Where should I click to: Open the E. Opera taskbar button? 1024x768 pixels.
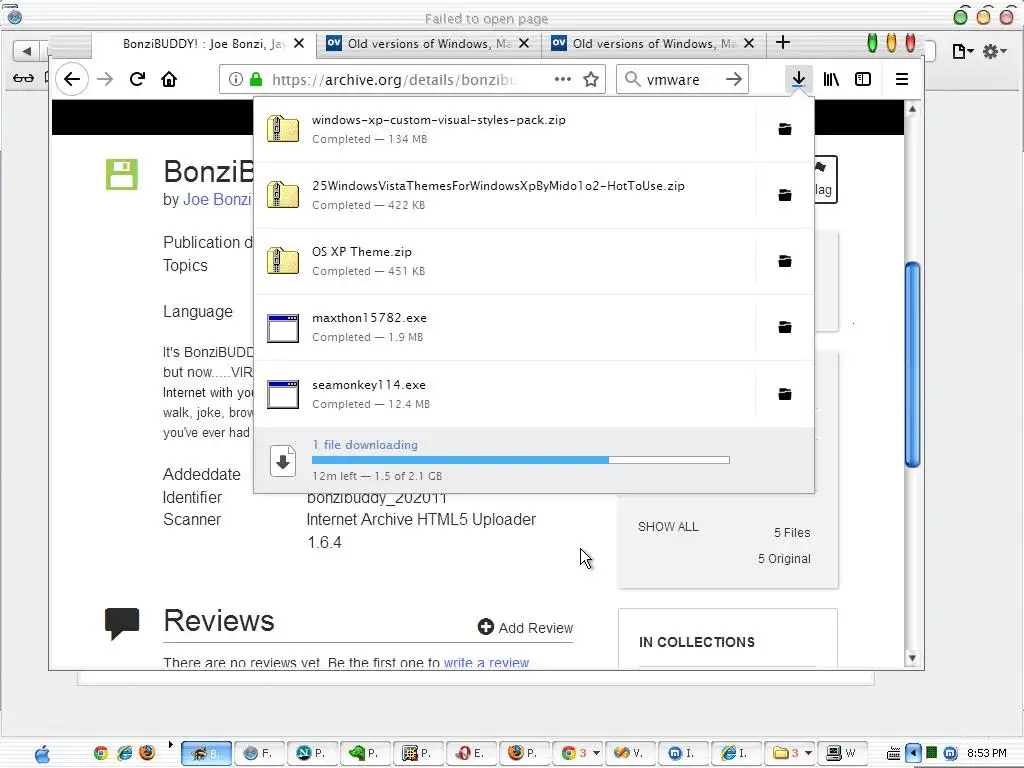tap(470, 753)
